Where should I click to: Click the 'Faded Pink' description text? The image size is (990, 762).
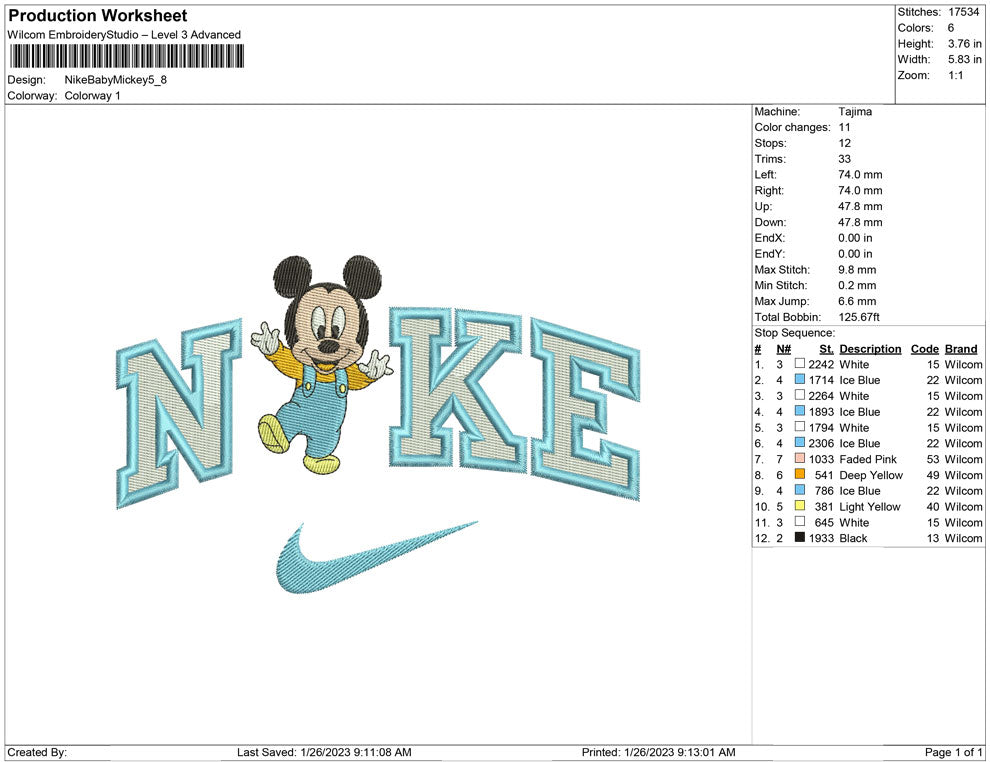[868, 459]
